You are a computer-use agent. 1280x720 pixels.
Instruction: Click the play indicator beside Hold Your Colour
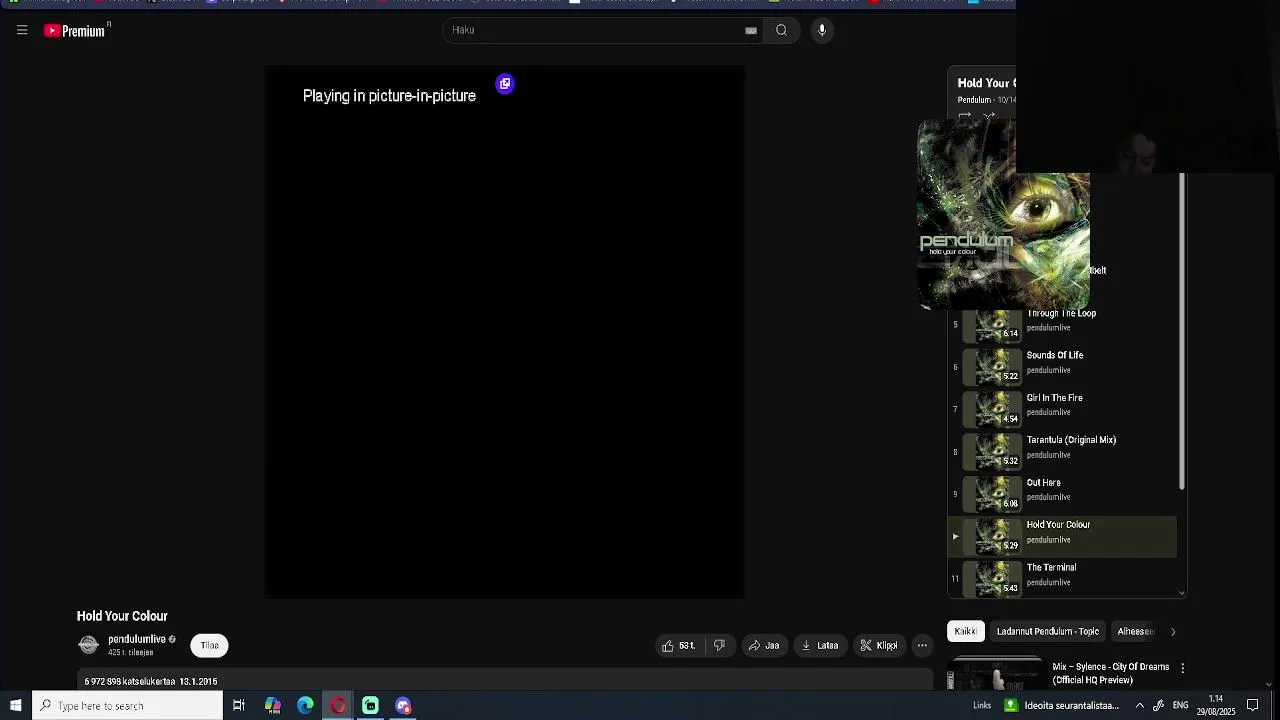[x=955, y=537]
